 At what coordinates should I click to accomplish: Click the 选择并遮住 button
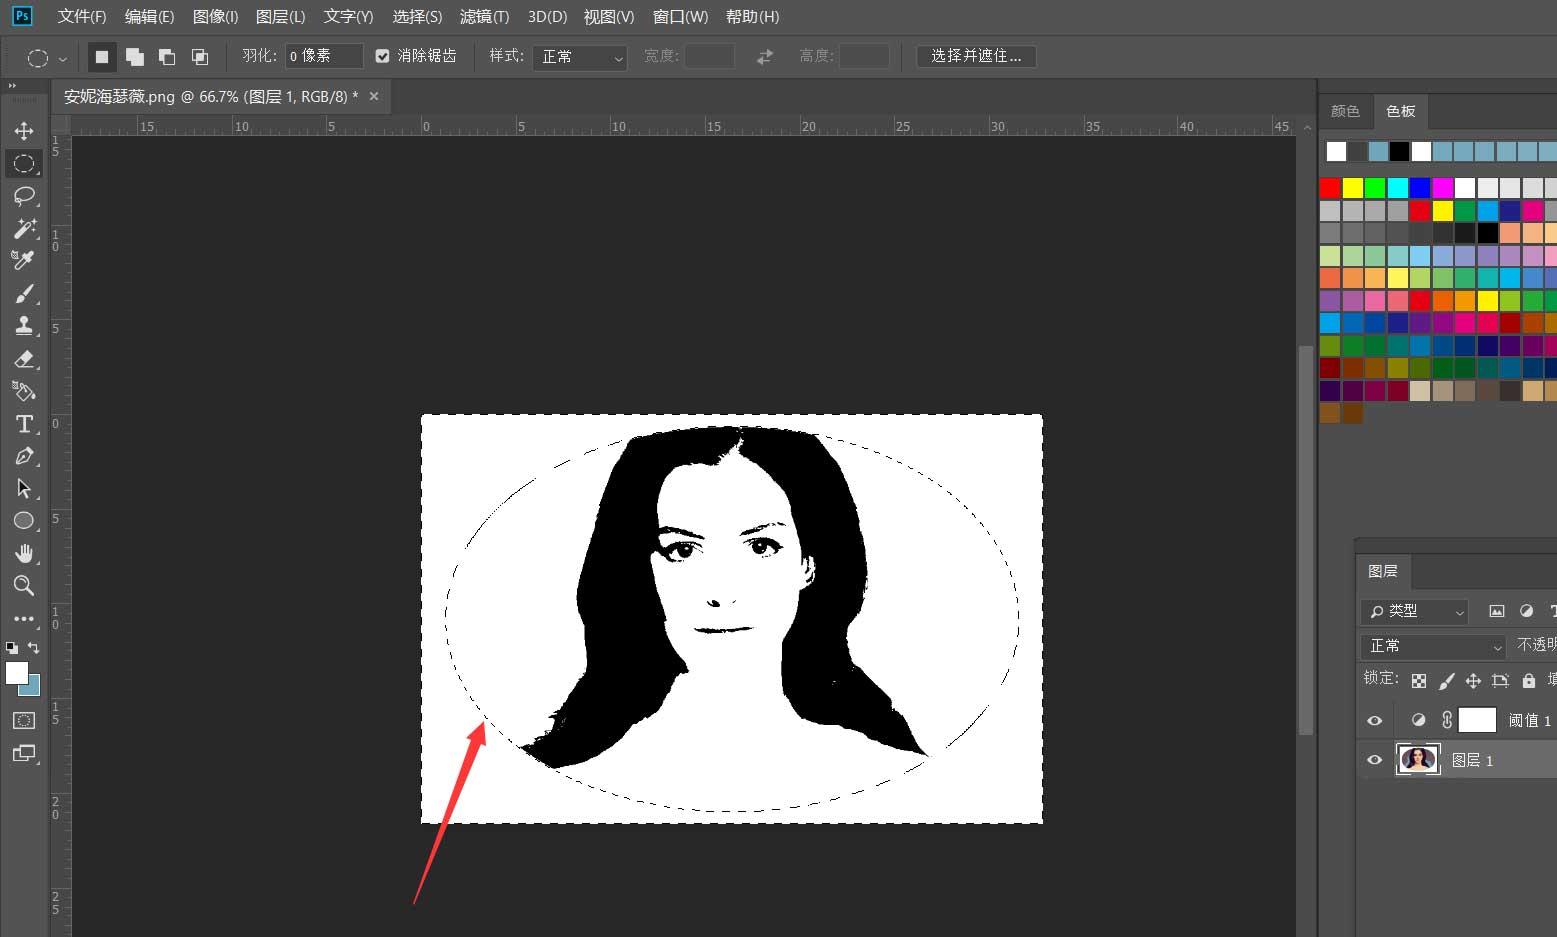coord(976,56)
